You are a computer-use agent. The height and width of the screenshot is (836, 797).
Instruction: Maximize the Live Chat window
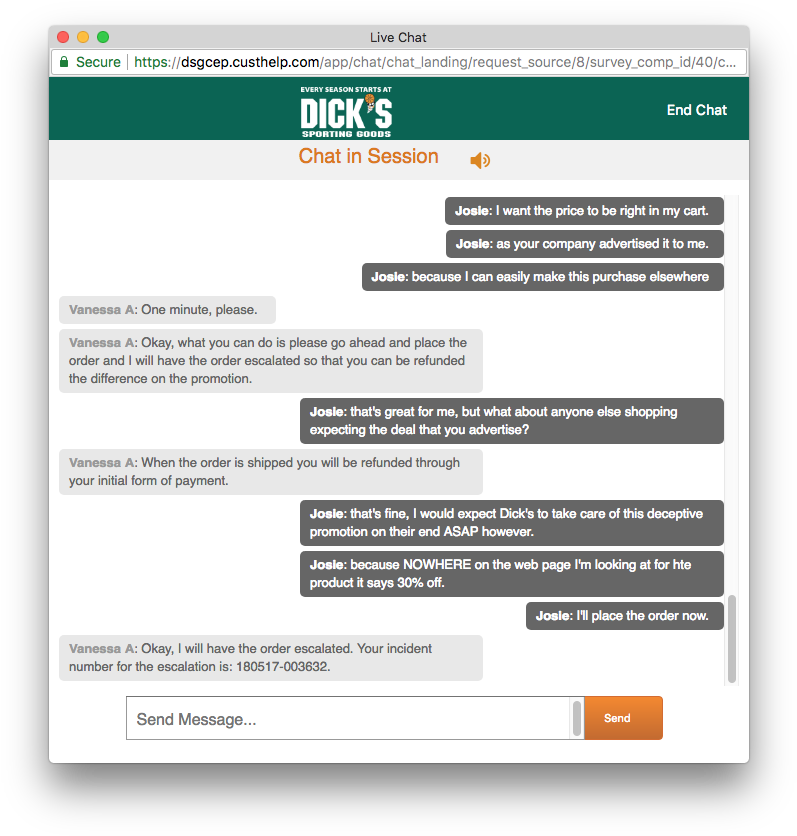pyautogui.click(x=103, y=37)
